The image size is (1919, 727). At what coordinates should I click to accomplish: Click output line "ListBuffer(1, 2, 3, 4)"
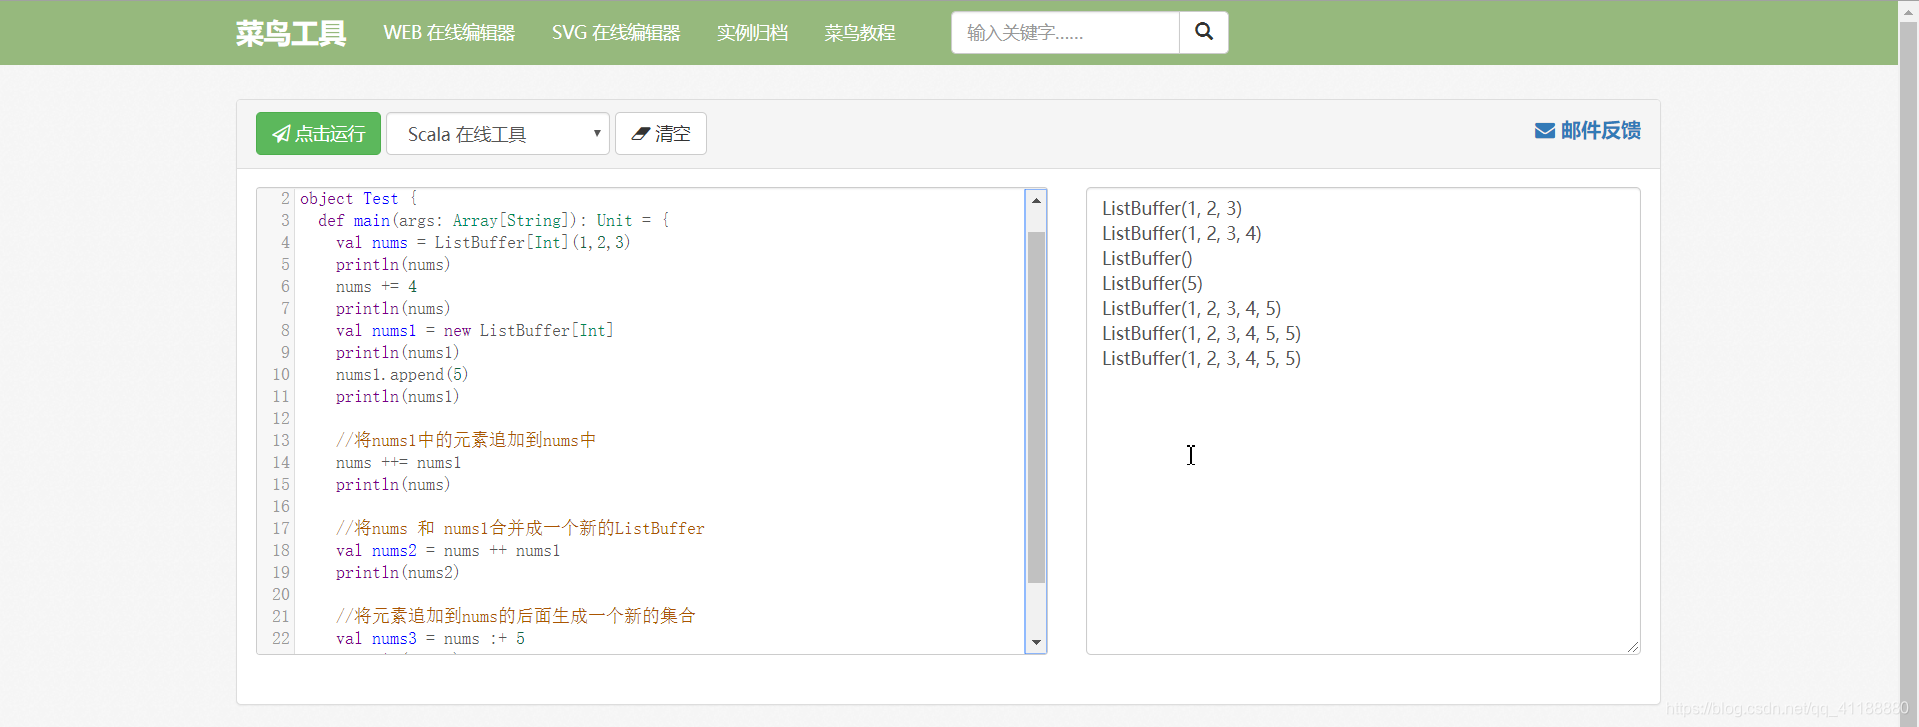(1182, 233)
